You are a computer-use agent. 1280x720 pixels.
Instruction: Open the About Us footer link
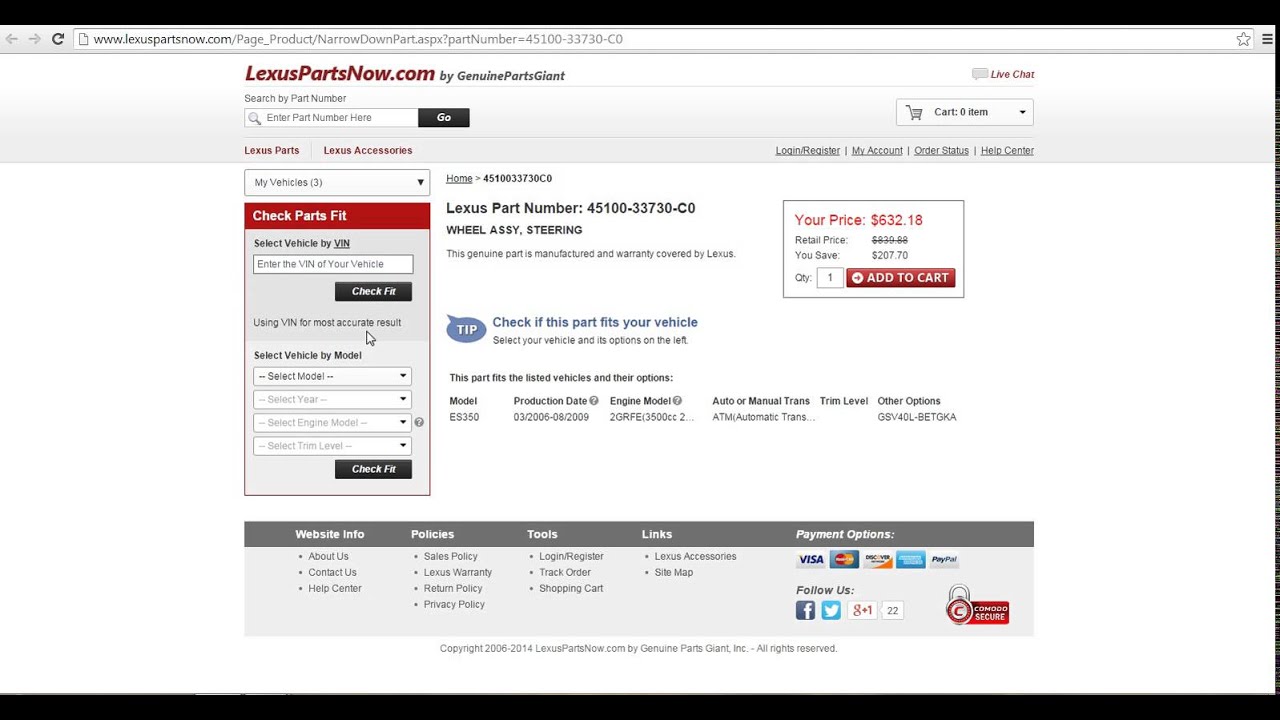click(x=328, y=557)
